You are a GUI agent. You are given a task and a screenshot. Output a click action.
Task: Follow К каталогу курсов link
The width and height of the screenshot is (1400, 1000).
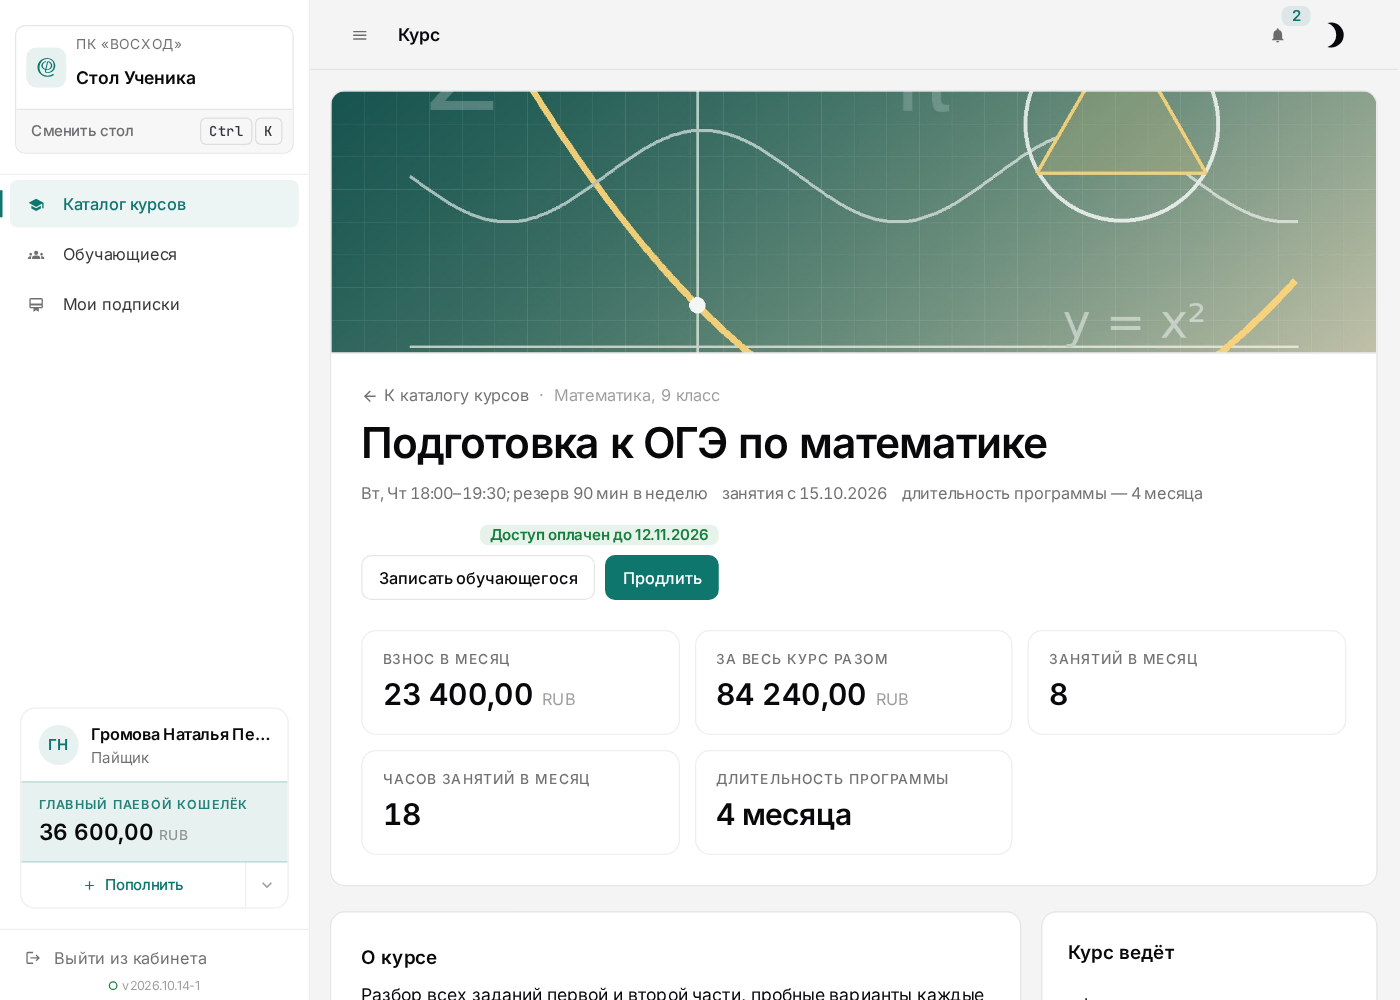click(x=446, y=396)
